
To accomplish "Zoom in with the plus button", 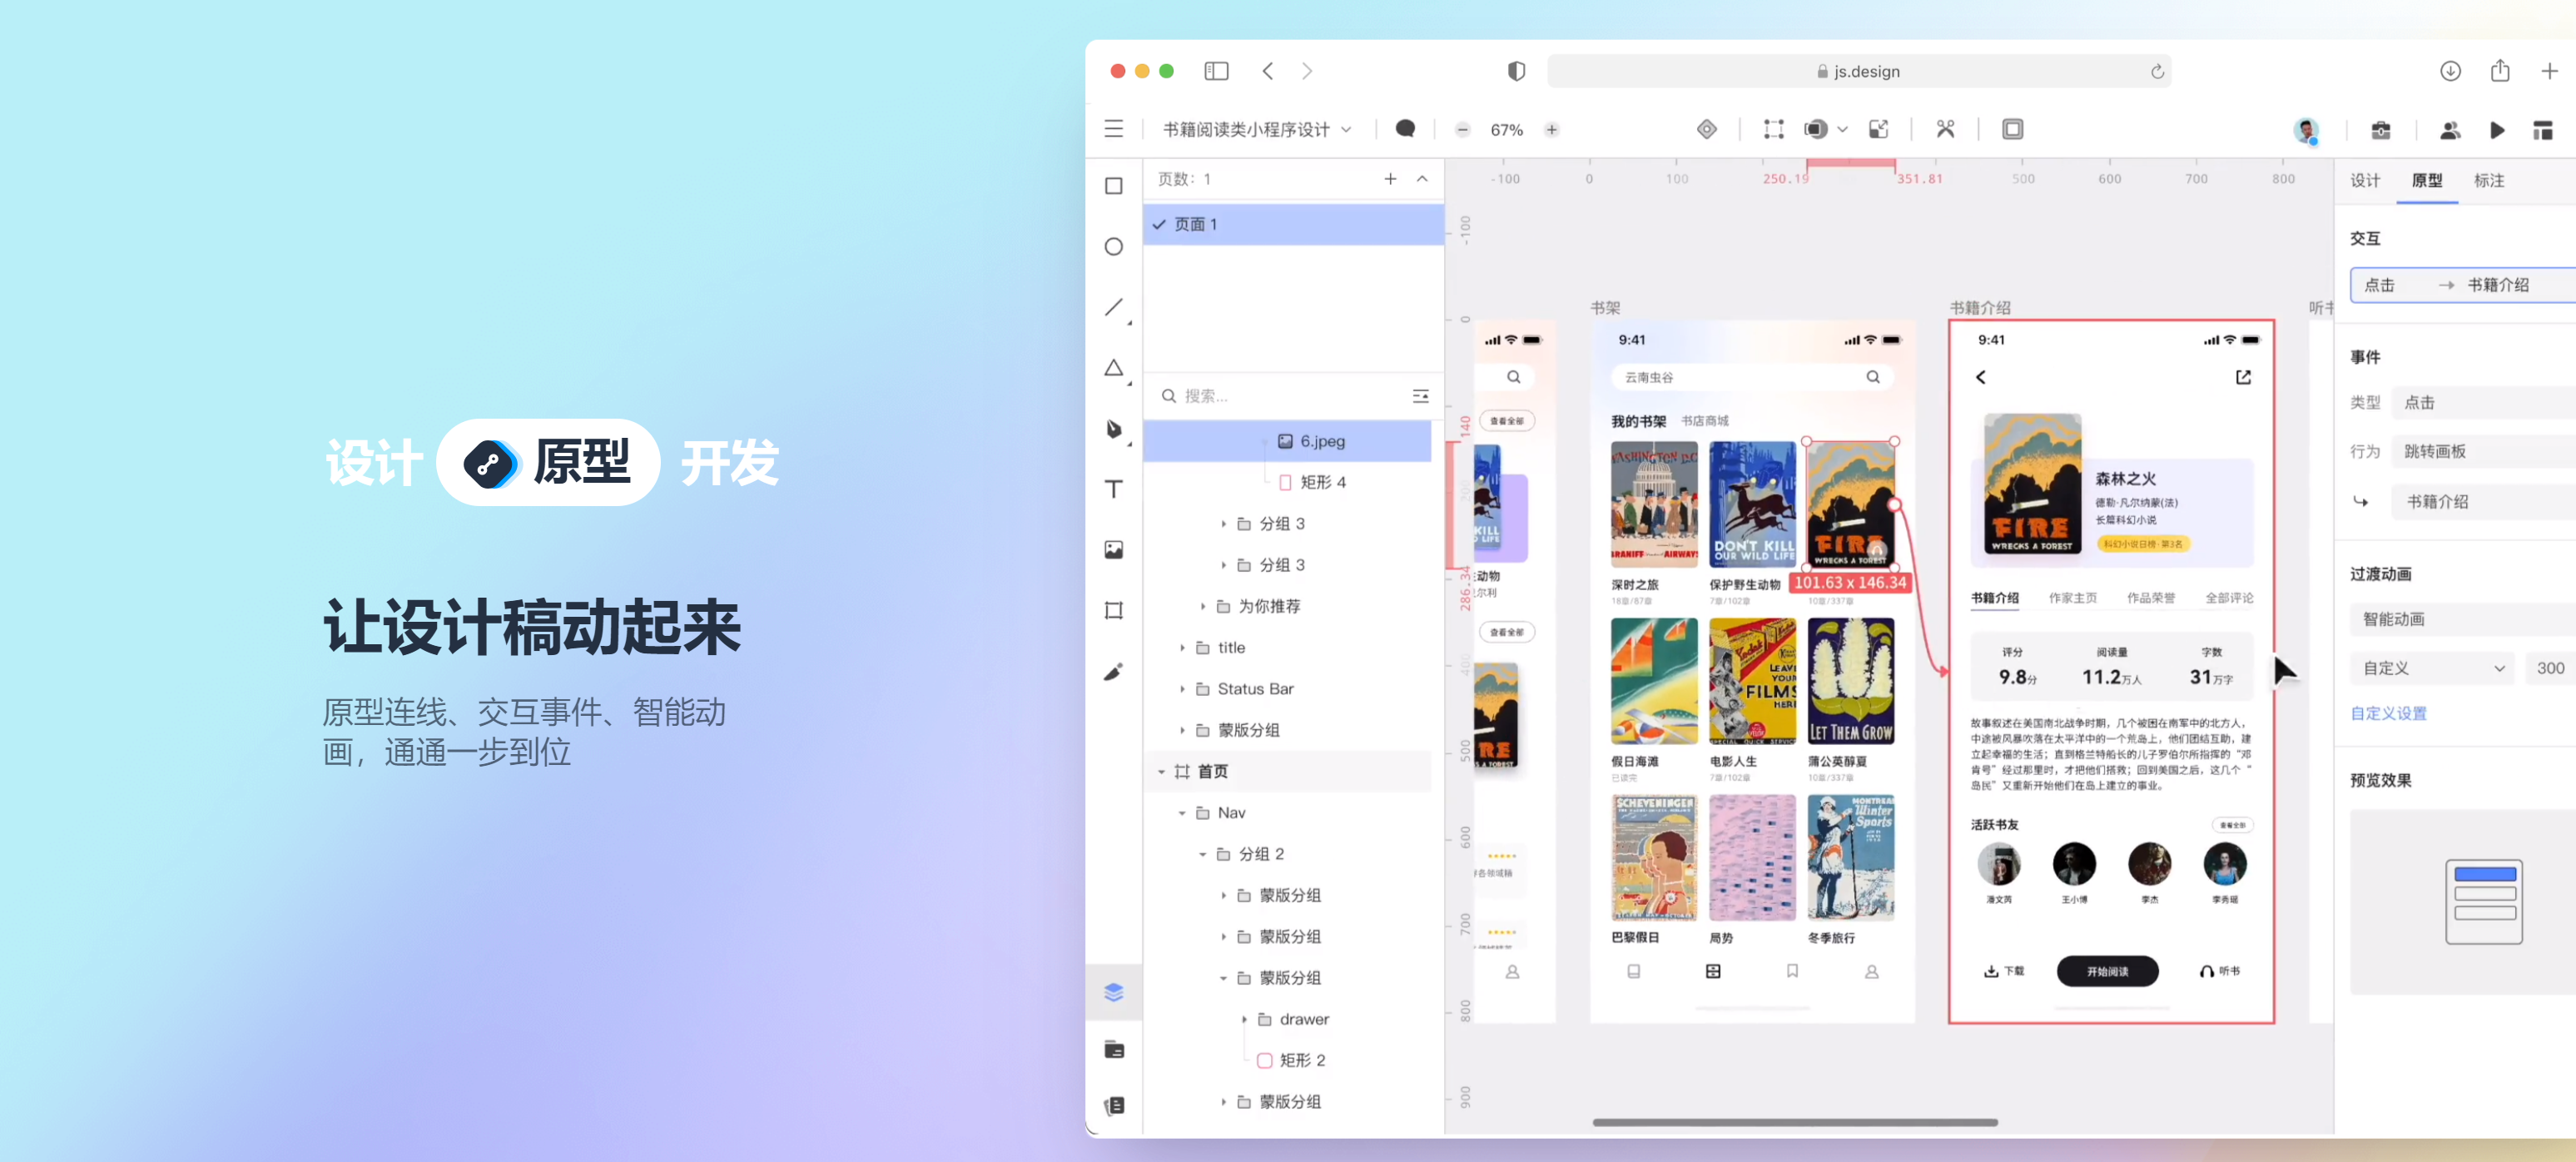I will [x=1551, y=130].
